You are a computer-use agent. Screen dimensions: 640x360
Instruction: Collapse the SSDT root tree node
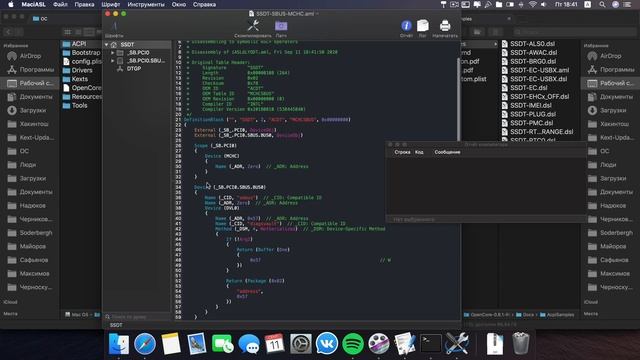pyautogui.click(x=107, y=44)
